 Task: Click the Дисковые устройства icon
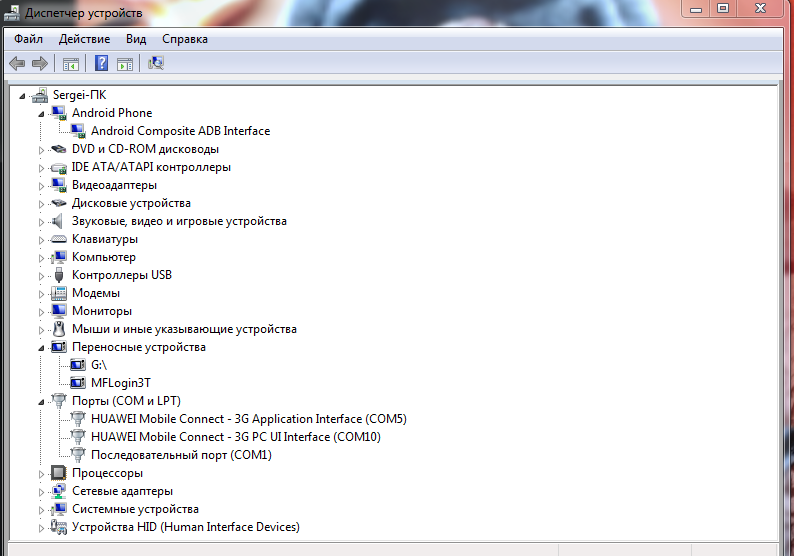[59, 203]
